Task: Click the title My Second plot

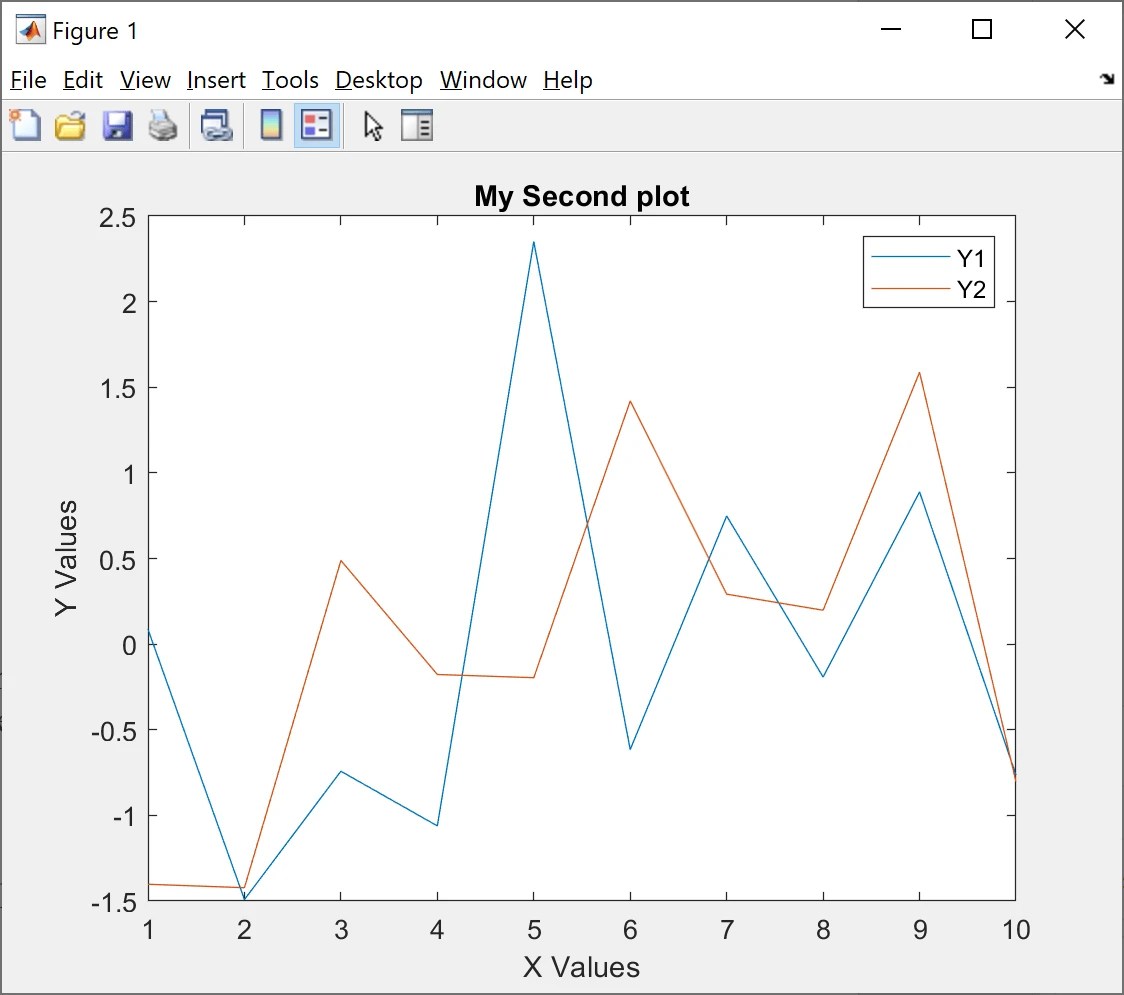Action: [582, 196]
